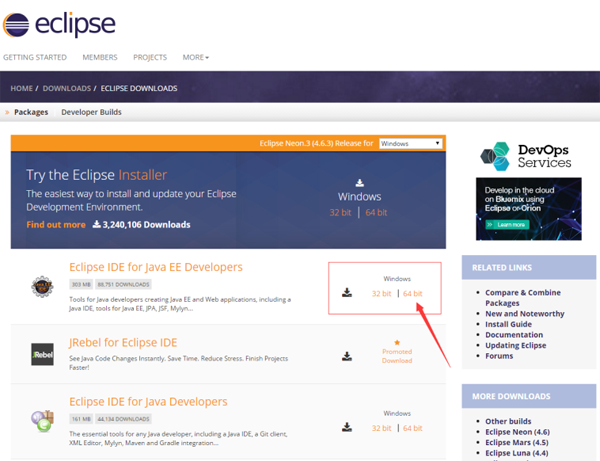600x461 pixels.
Task: Click download icon in JRebel row
Action: point(347,357)
